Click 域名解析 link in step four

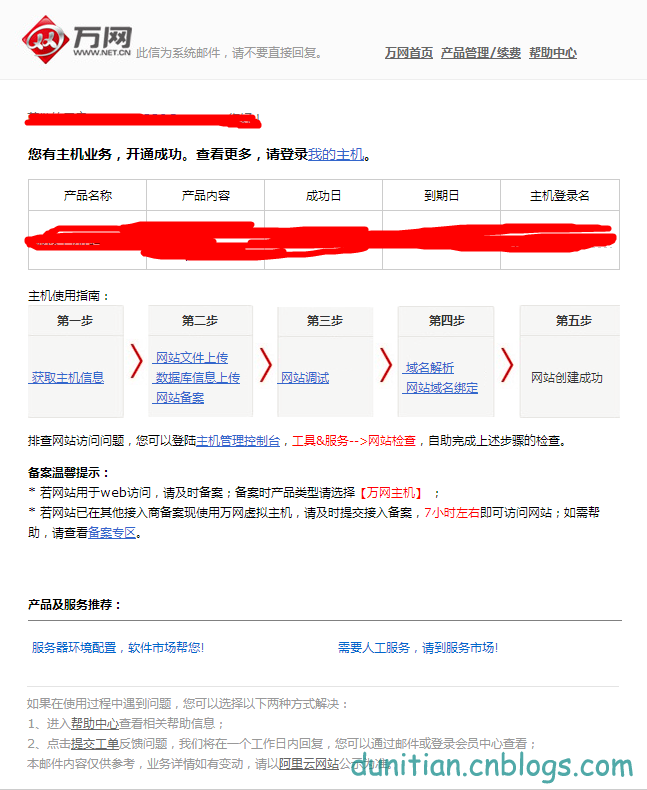(x=430, y=368)
